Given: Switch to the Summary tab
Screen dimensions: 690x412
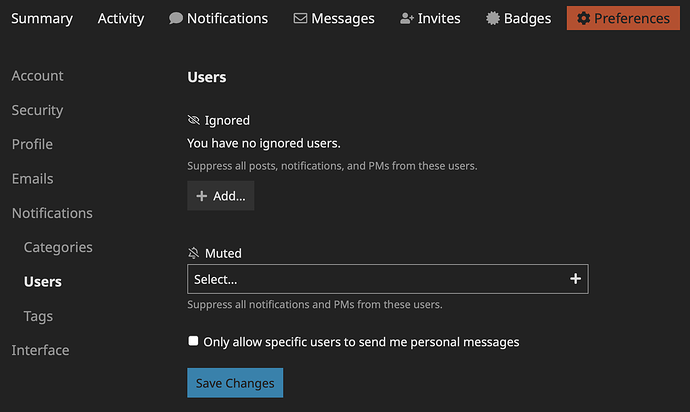Looking at the screenshot, I should click(42, 18).
